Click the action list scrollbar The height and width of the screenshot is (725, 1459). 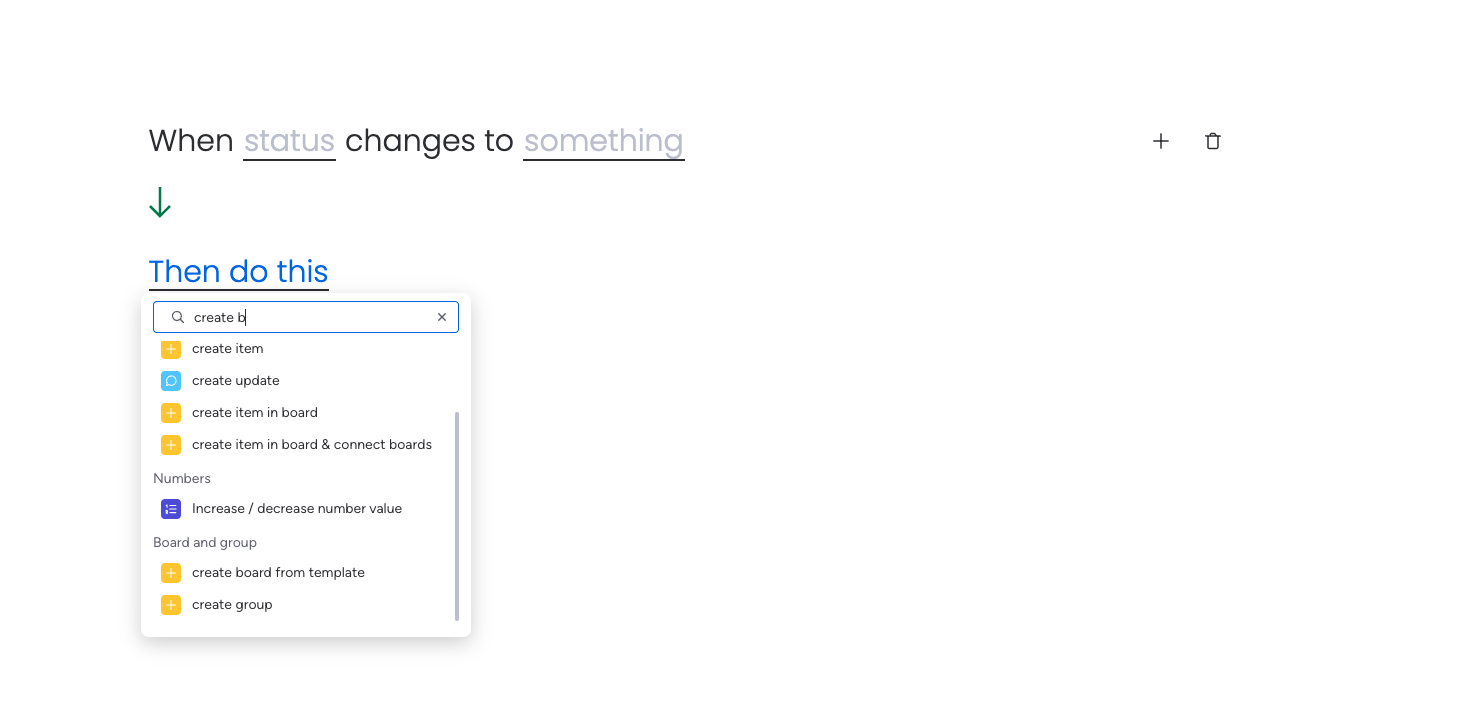click(x=457, y=515)
